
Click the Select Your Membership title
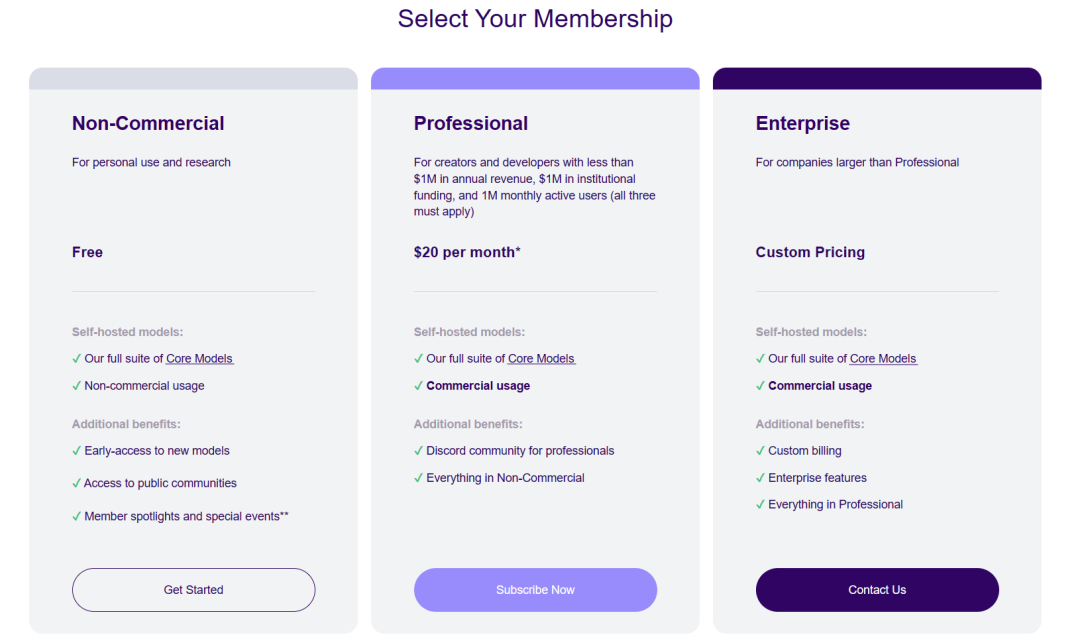[535, 19]
